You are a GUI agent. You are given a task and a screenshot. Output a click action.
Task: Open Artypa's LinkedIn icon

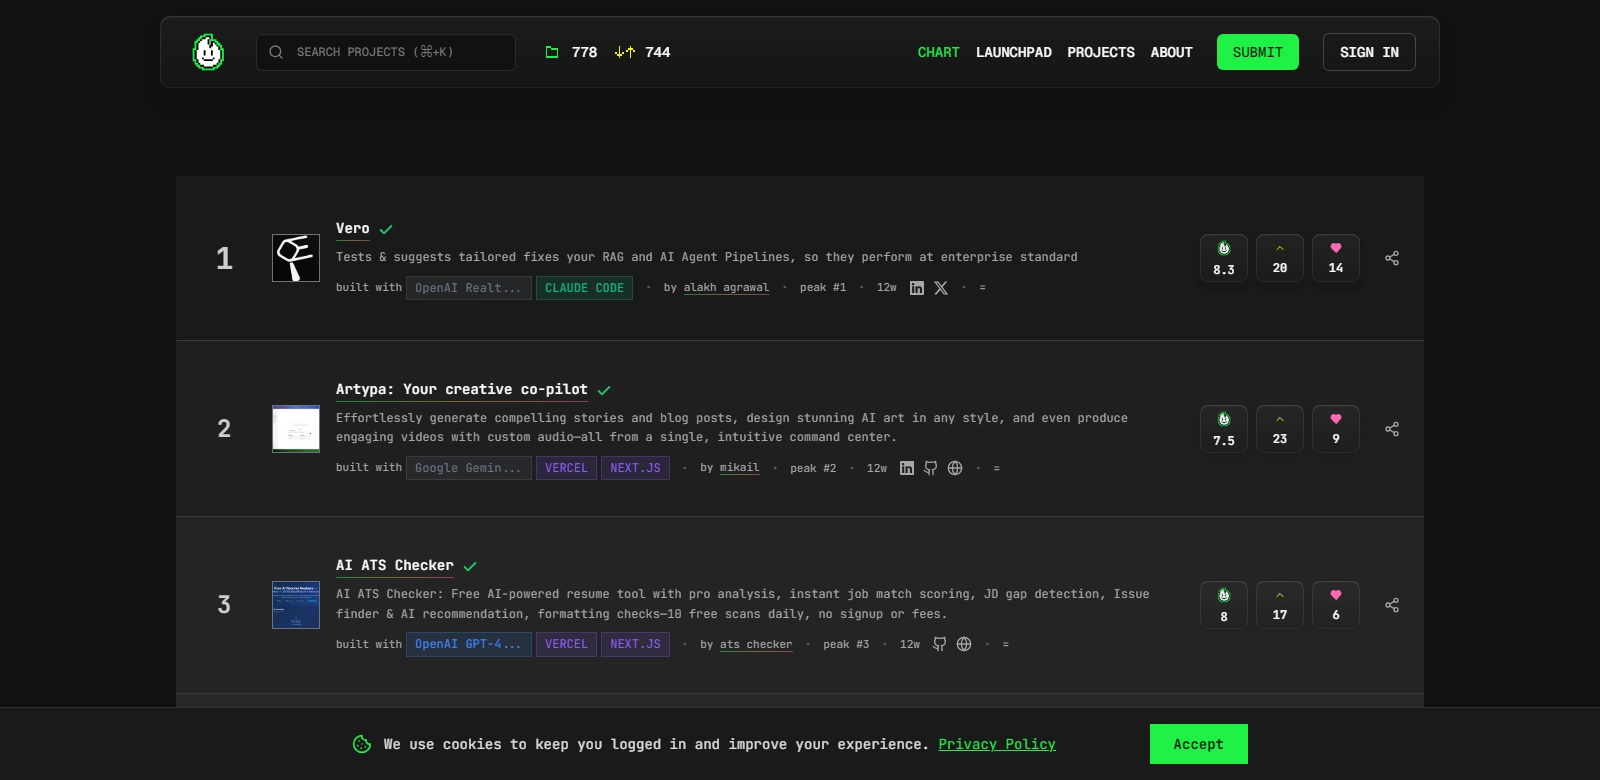pos(907,468)
